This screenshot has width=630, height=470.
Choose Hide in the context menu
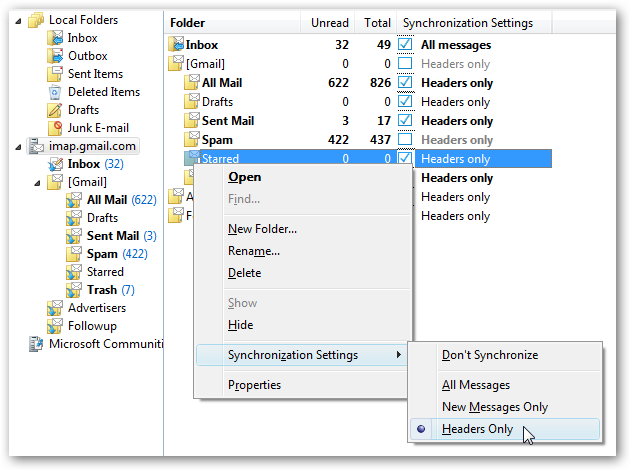pyautogui.click(x=240, y=325)
